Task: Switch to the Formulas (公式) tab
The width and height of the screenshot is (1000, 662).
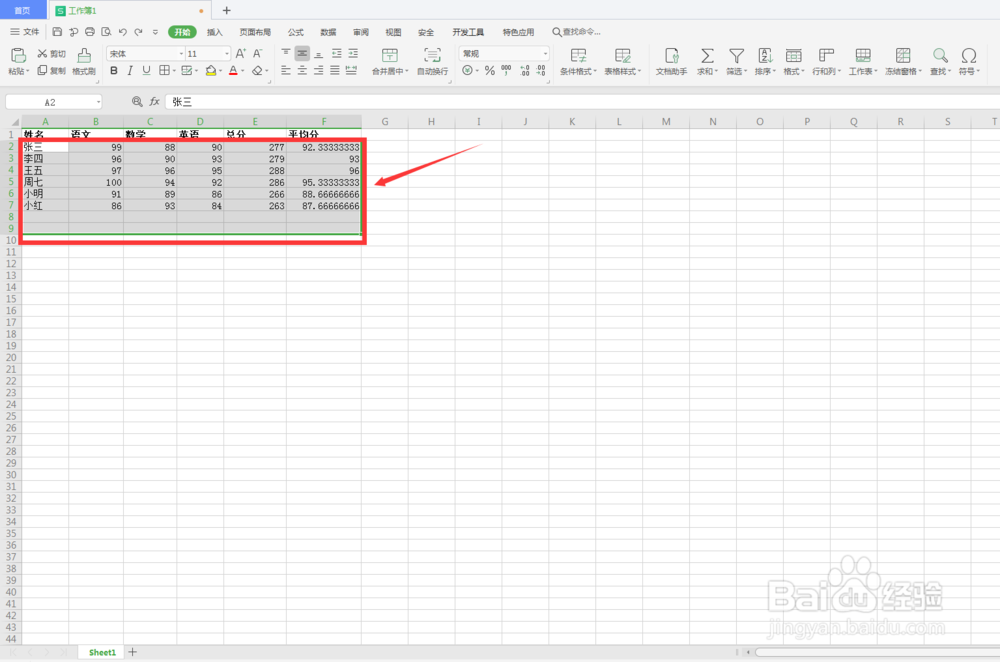Action: [296, 32]
